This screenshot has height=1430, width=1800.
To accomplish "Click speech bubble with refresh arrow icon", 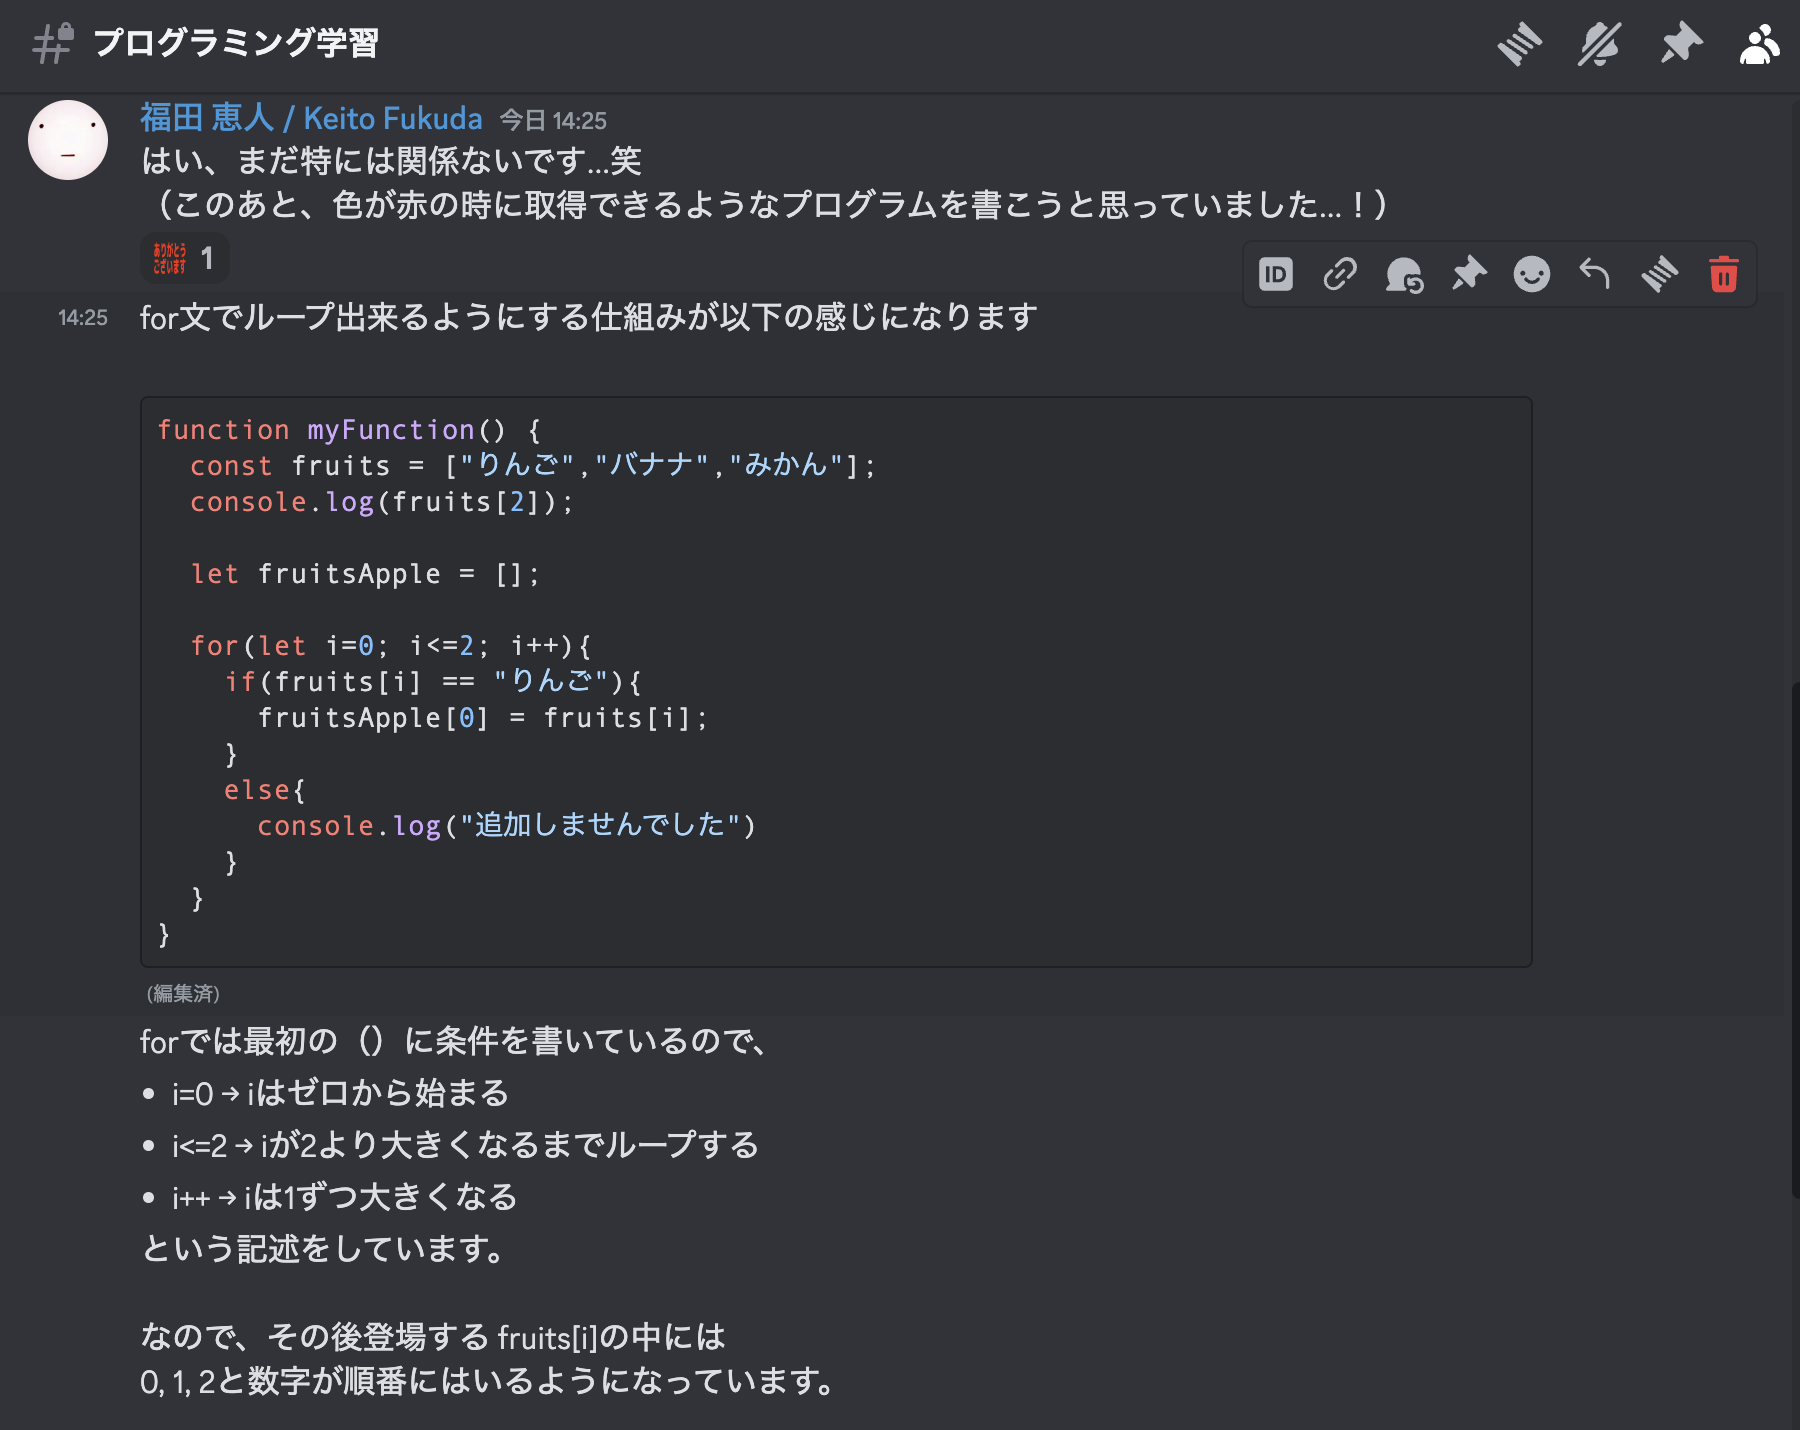I will (1404, 274).
